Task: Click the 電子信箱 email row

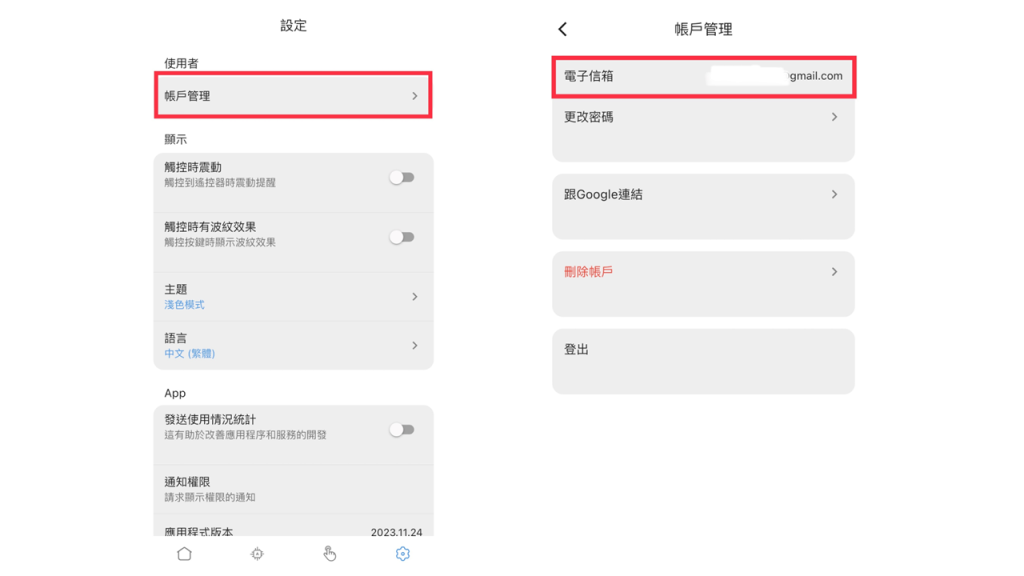Action: pyautogui.click(x=703, y=76)
